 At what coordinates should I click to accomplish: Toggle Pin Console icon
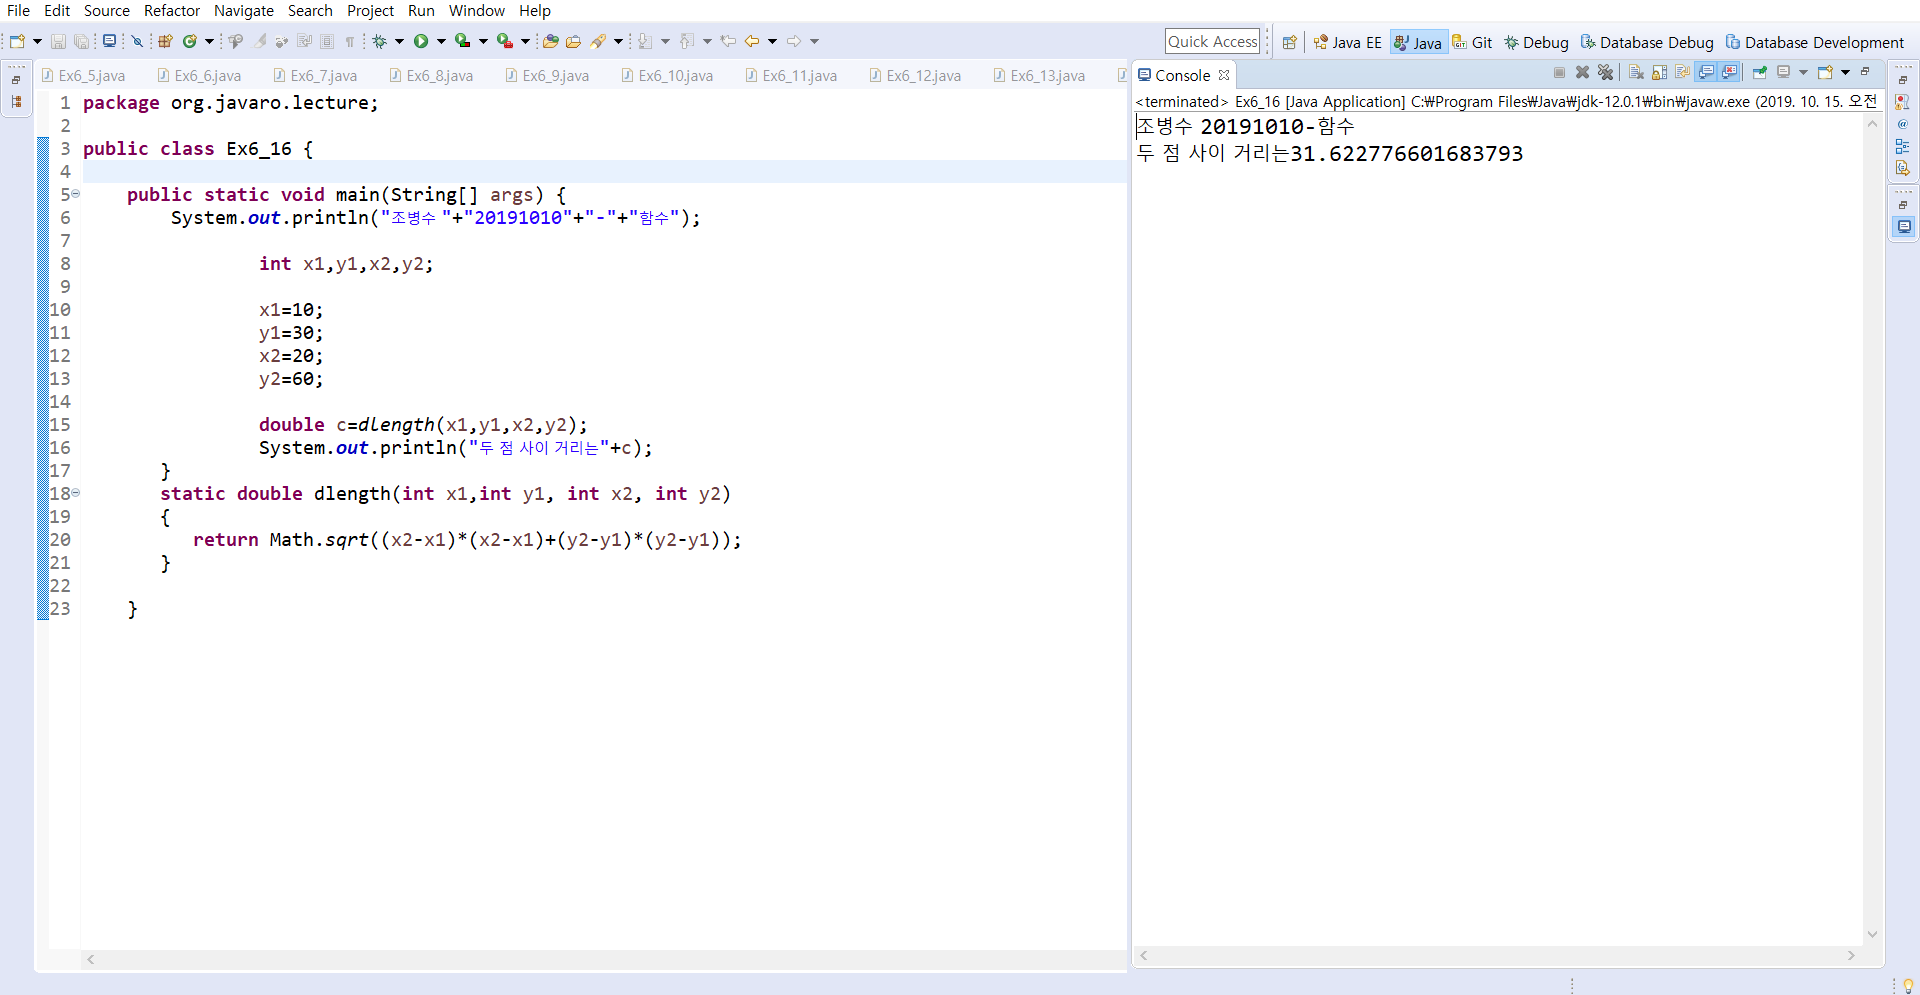coord(1760,72)
